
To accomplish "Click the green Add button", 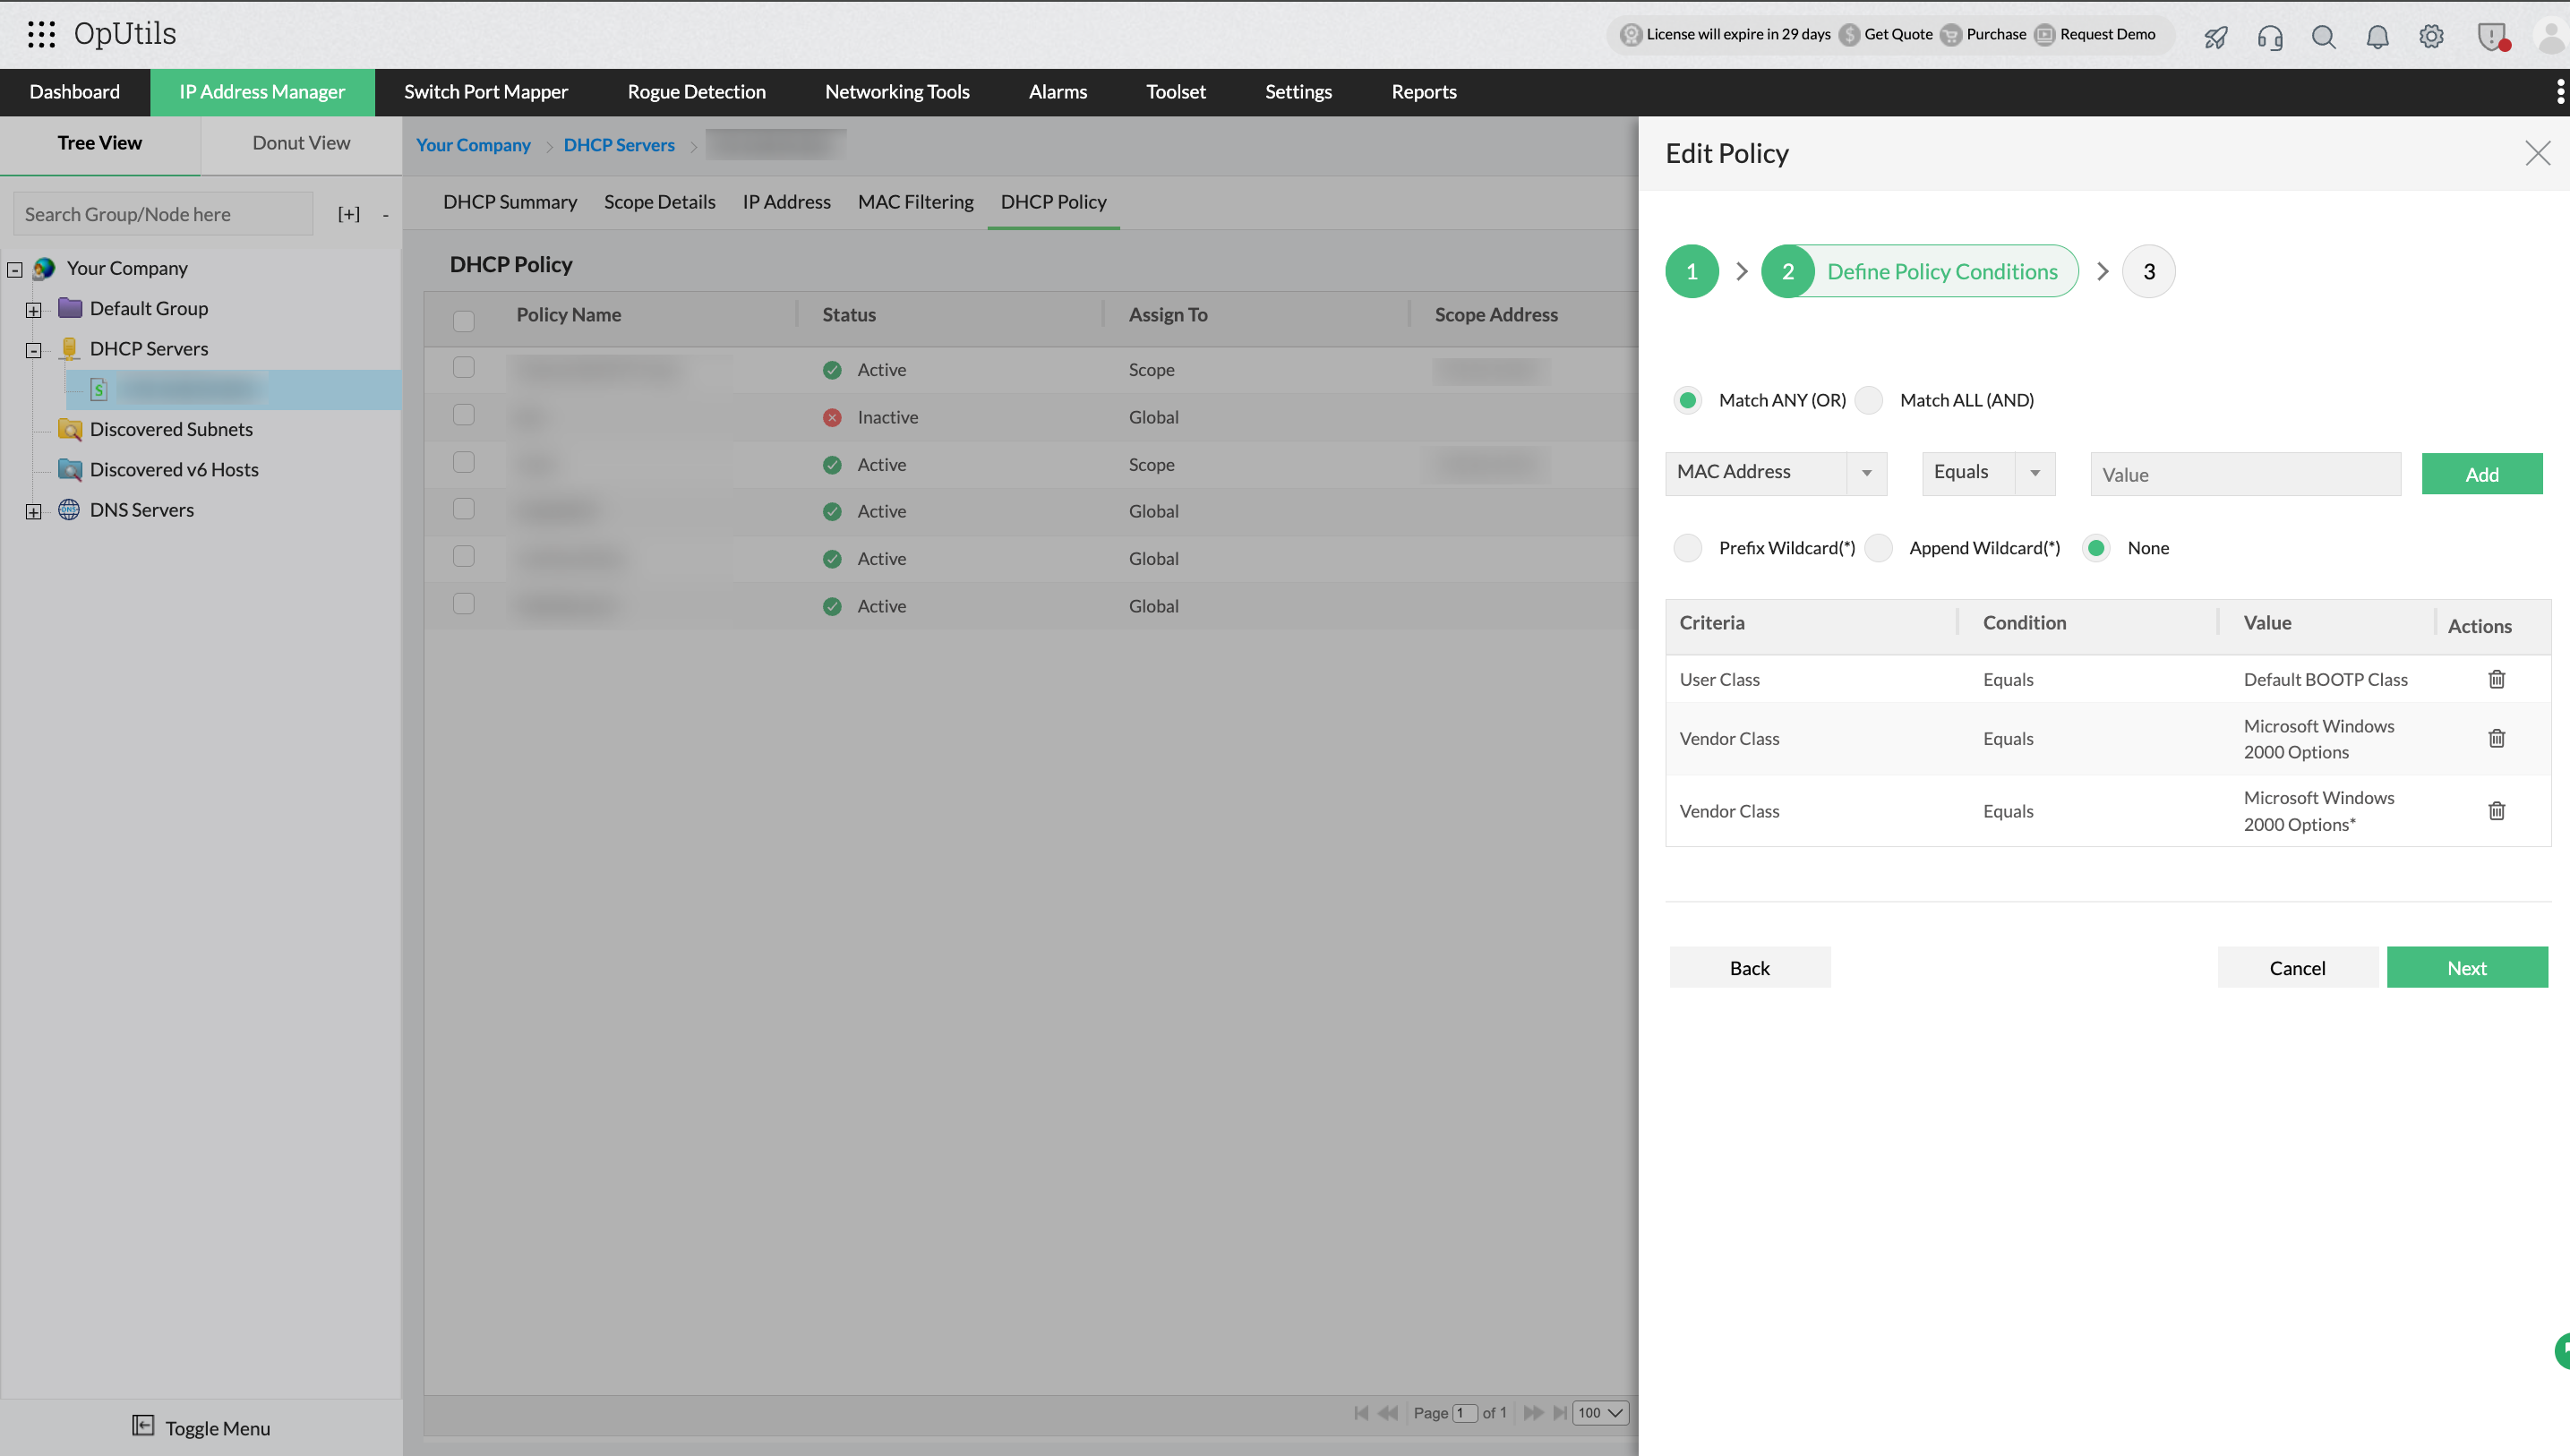I will tap(2481, 474).
